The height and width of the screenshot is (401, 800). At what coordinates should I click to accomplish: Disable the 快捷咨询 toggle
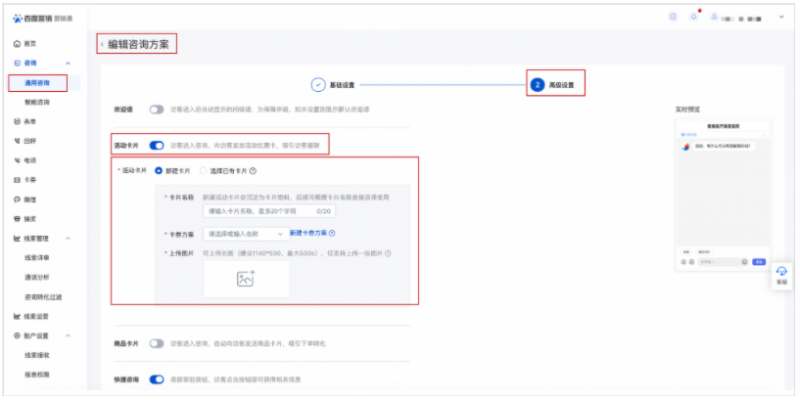tap(157, 380)
